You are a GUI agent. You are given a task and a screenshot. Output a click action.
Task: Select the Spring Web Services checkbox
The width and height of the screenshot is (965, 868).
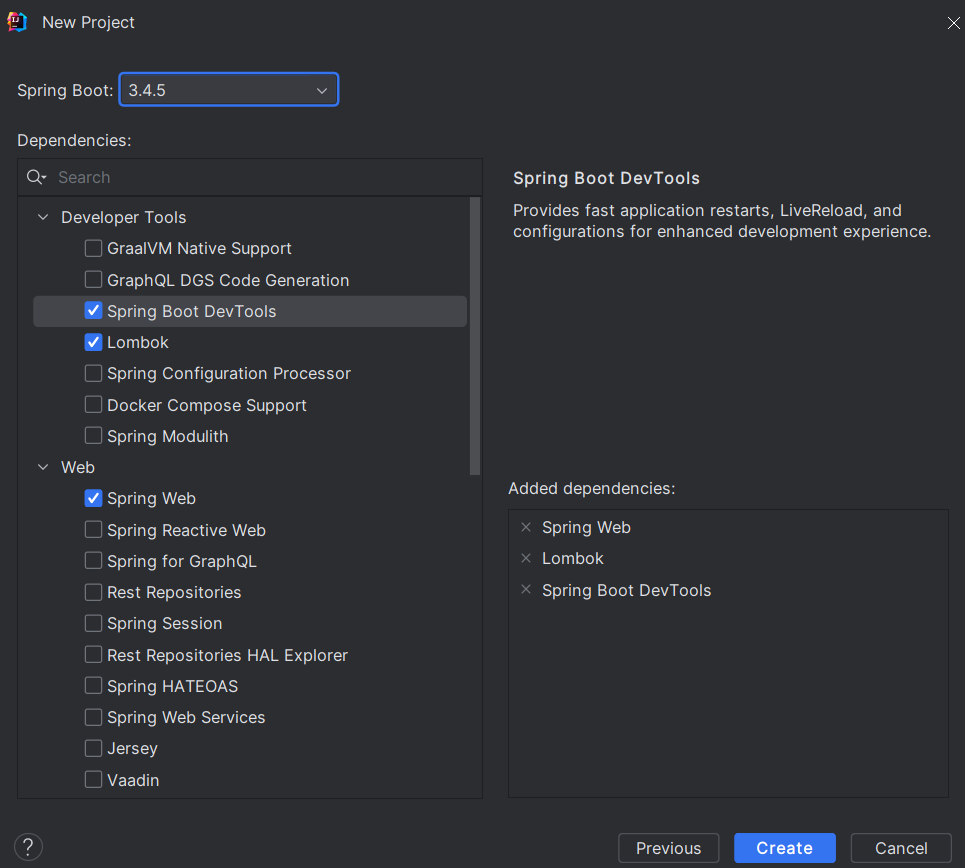93,717
